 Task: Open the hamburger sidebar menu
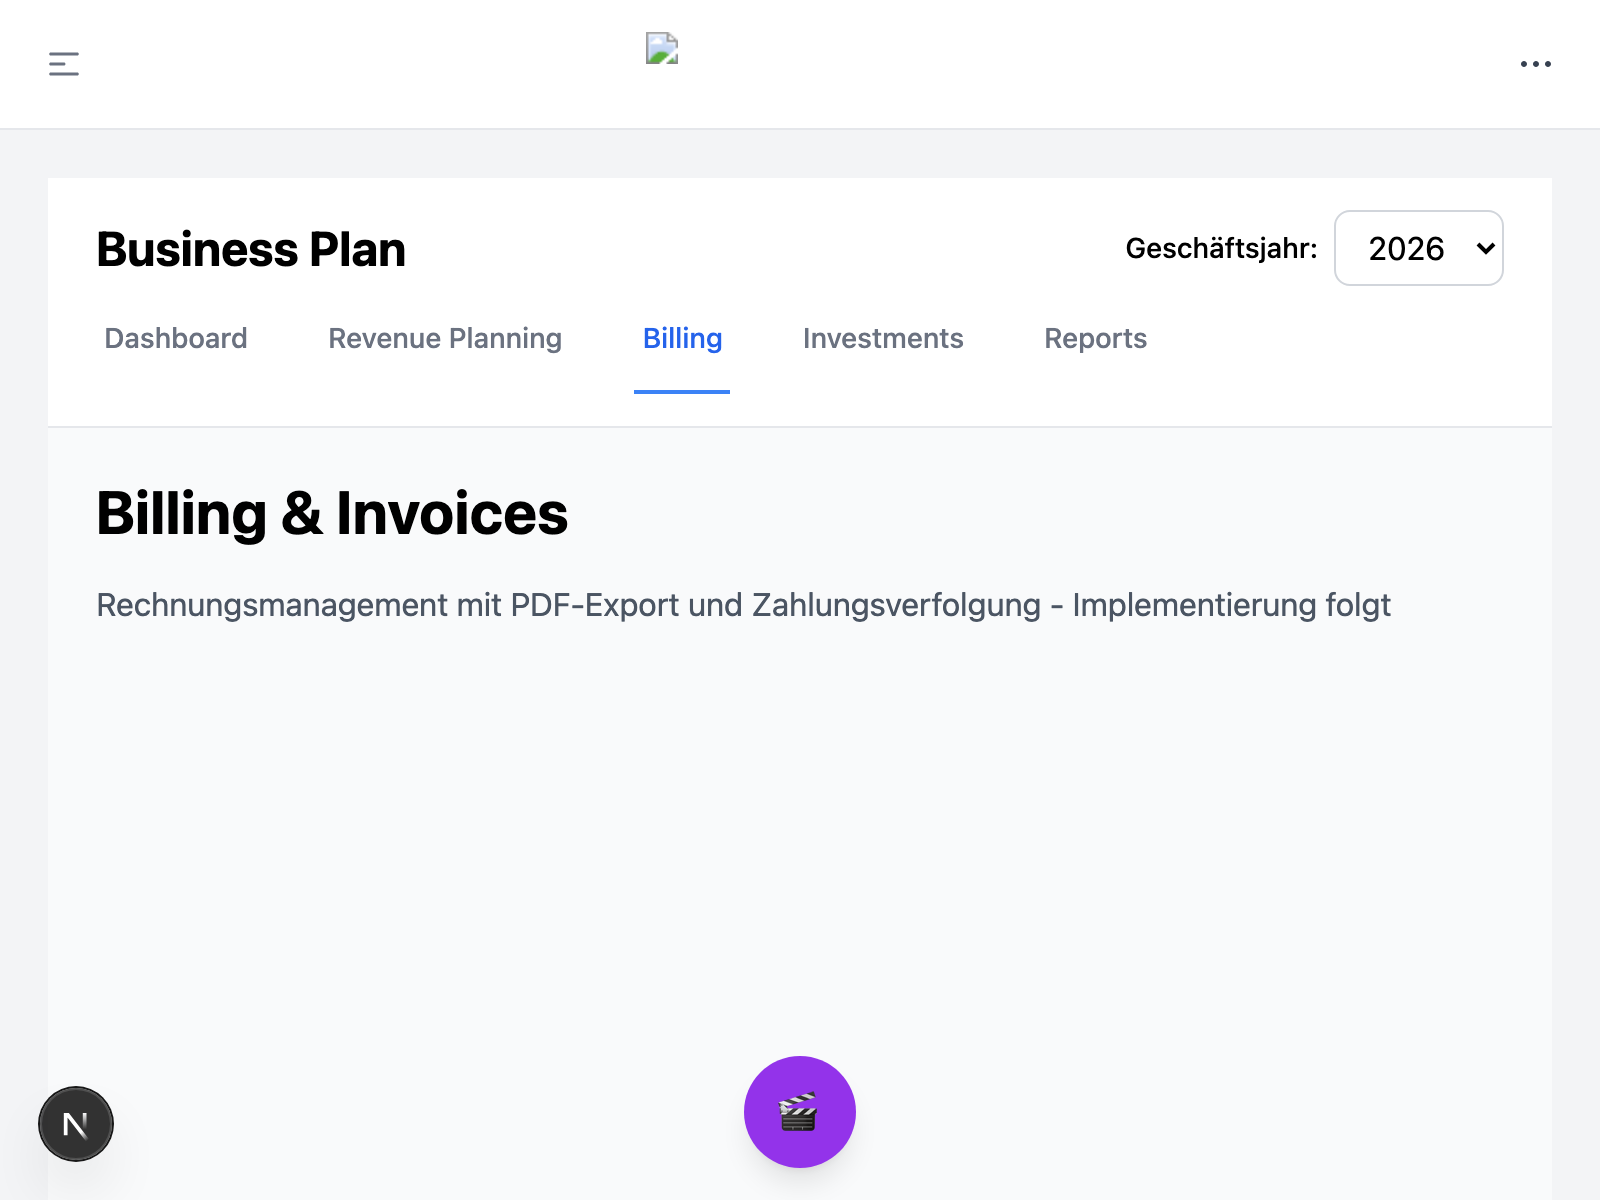pos(64,64)
